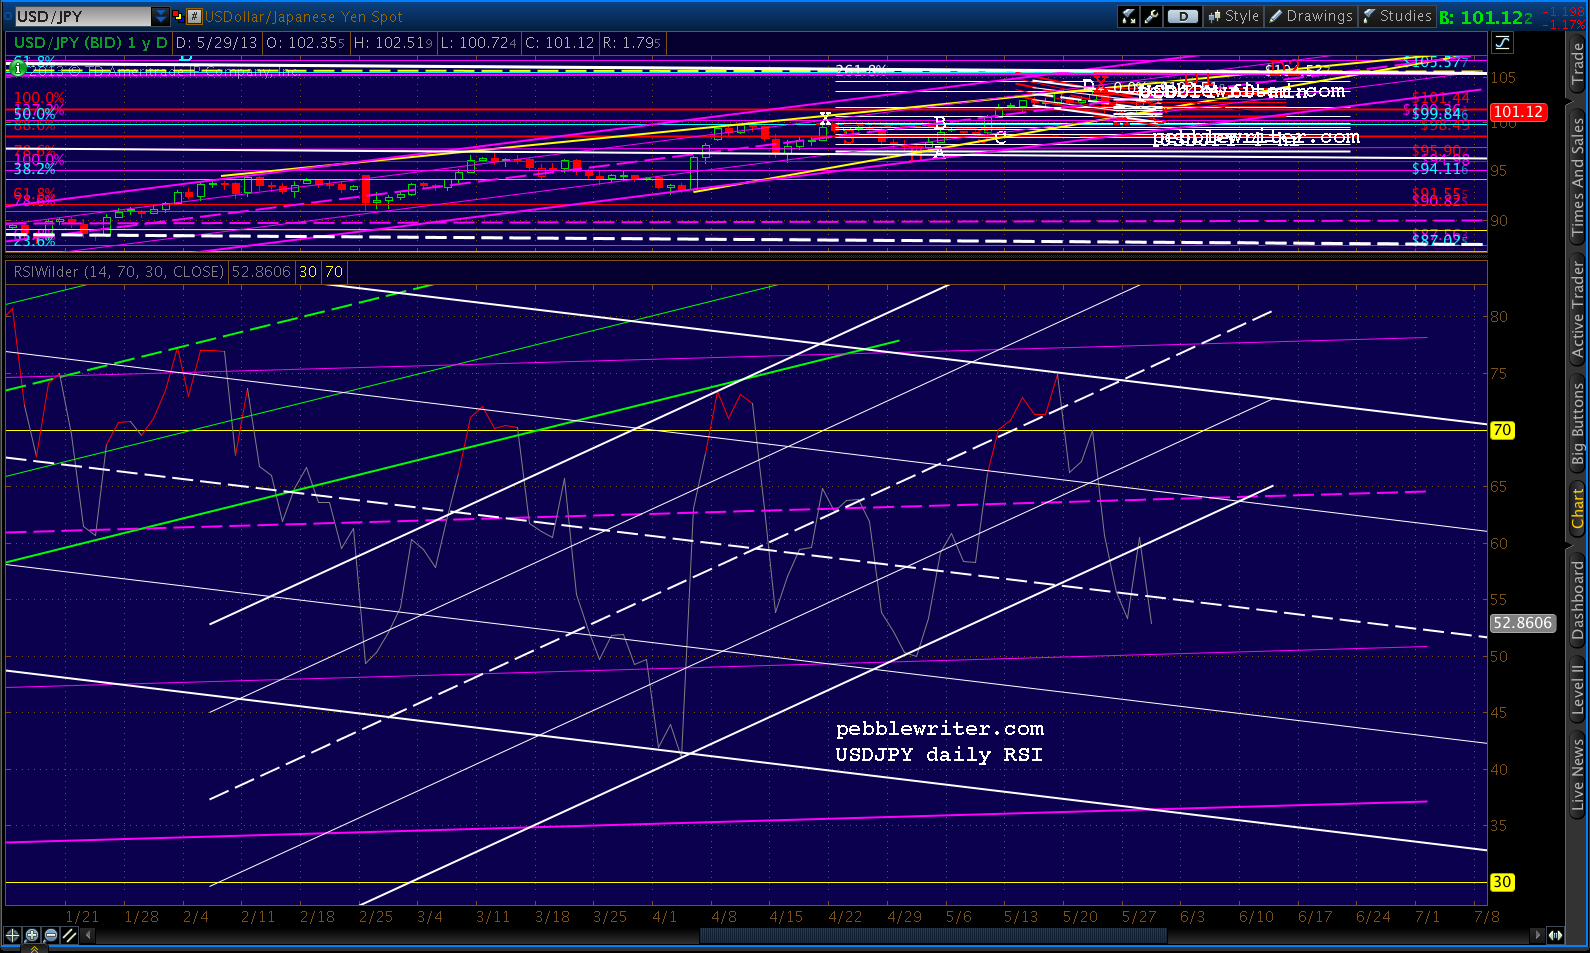Viewport: 1590px width, 953px height.
Task: Click the chart scale curve icon
Action: pos(1502,42)
